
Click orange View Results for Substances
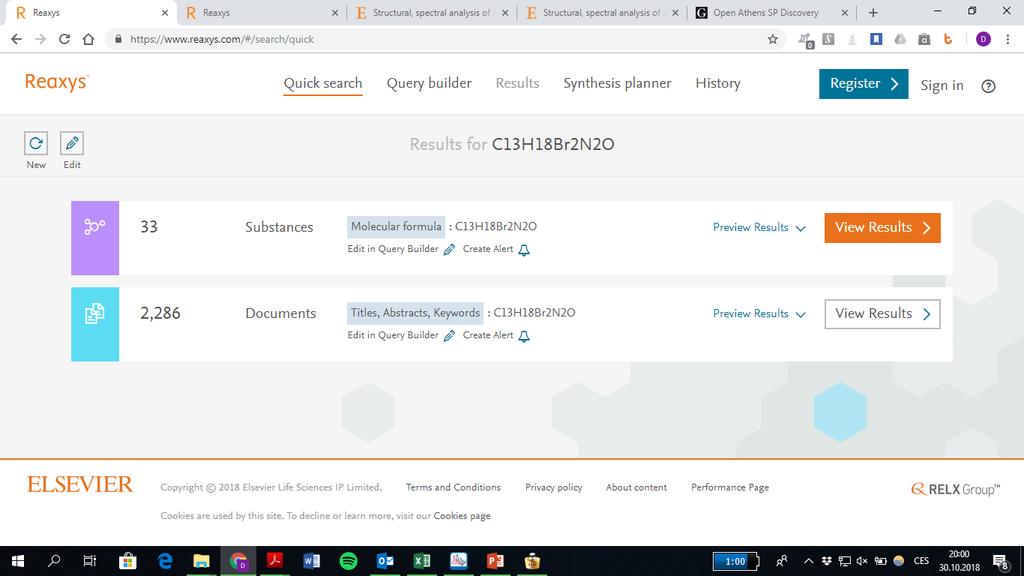(882, 227)
